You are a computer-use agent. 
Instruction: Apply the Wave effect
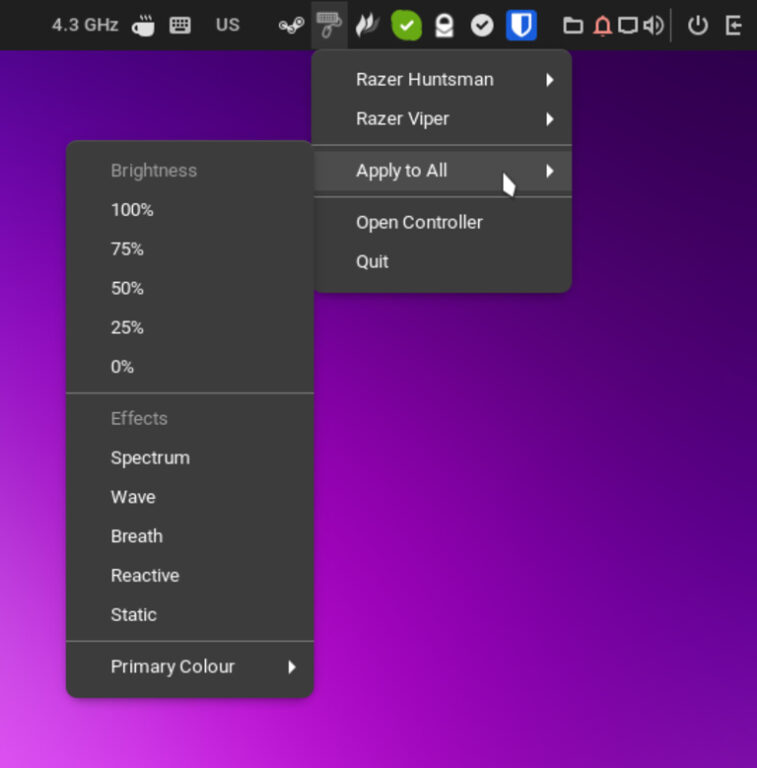coord(190,497)
